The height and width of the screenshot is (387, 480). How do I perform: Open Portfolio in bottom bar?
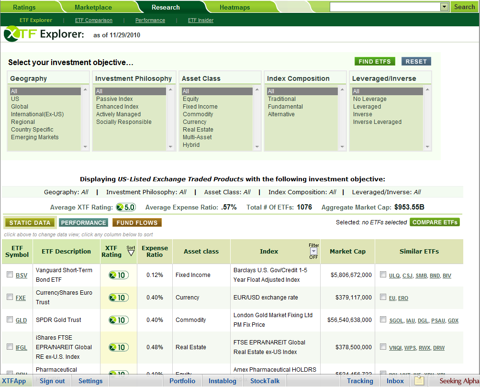pos(182,381)
